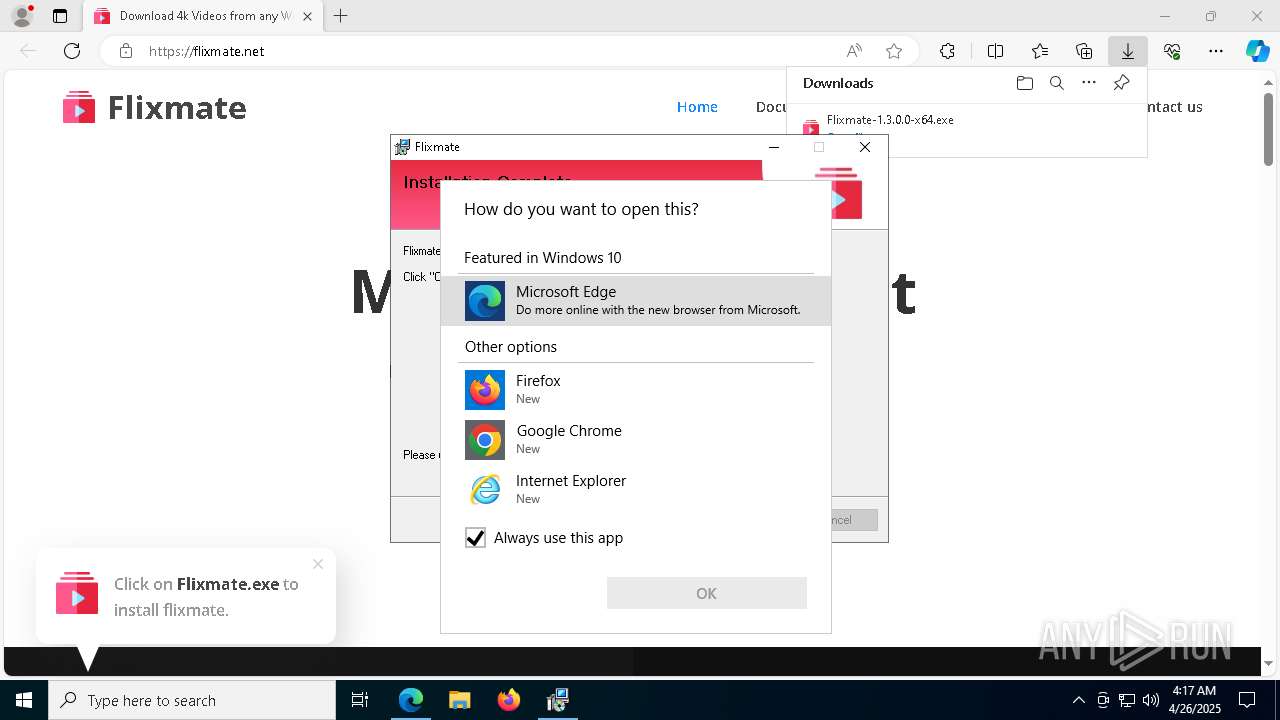Click the Flixmate site logo
This screenshot has width=1280, height=720.
coord(154,107)
